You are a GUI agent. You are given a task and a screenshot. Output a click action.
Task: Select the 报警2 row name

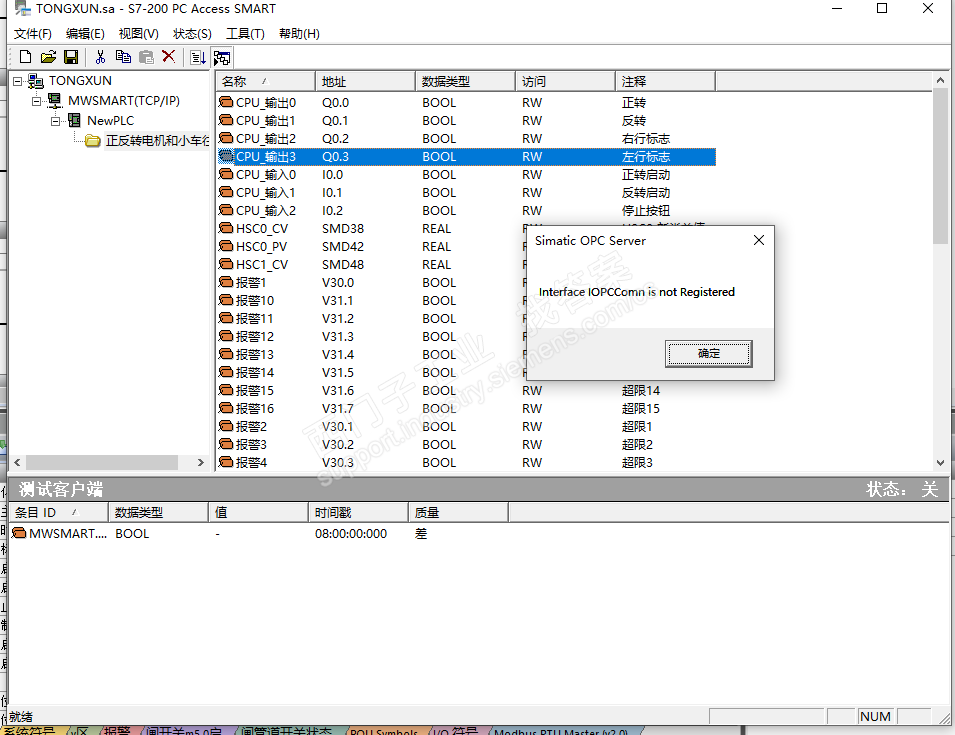coord(251,426)
